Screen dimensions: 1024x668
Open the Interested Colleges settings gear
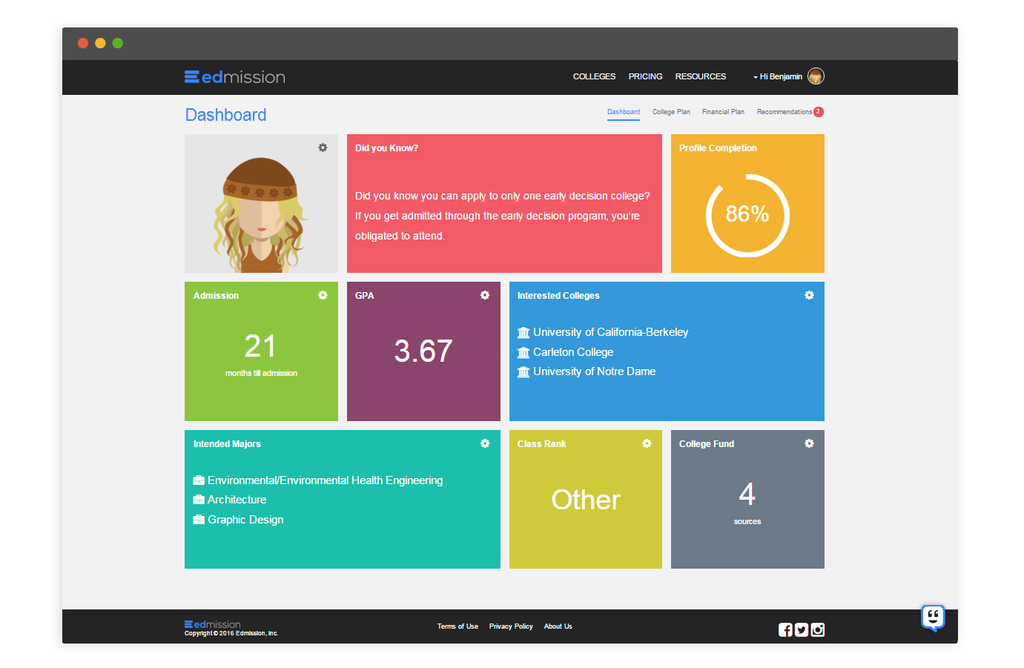[x=809, y=295]
